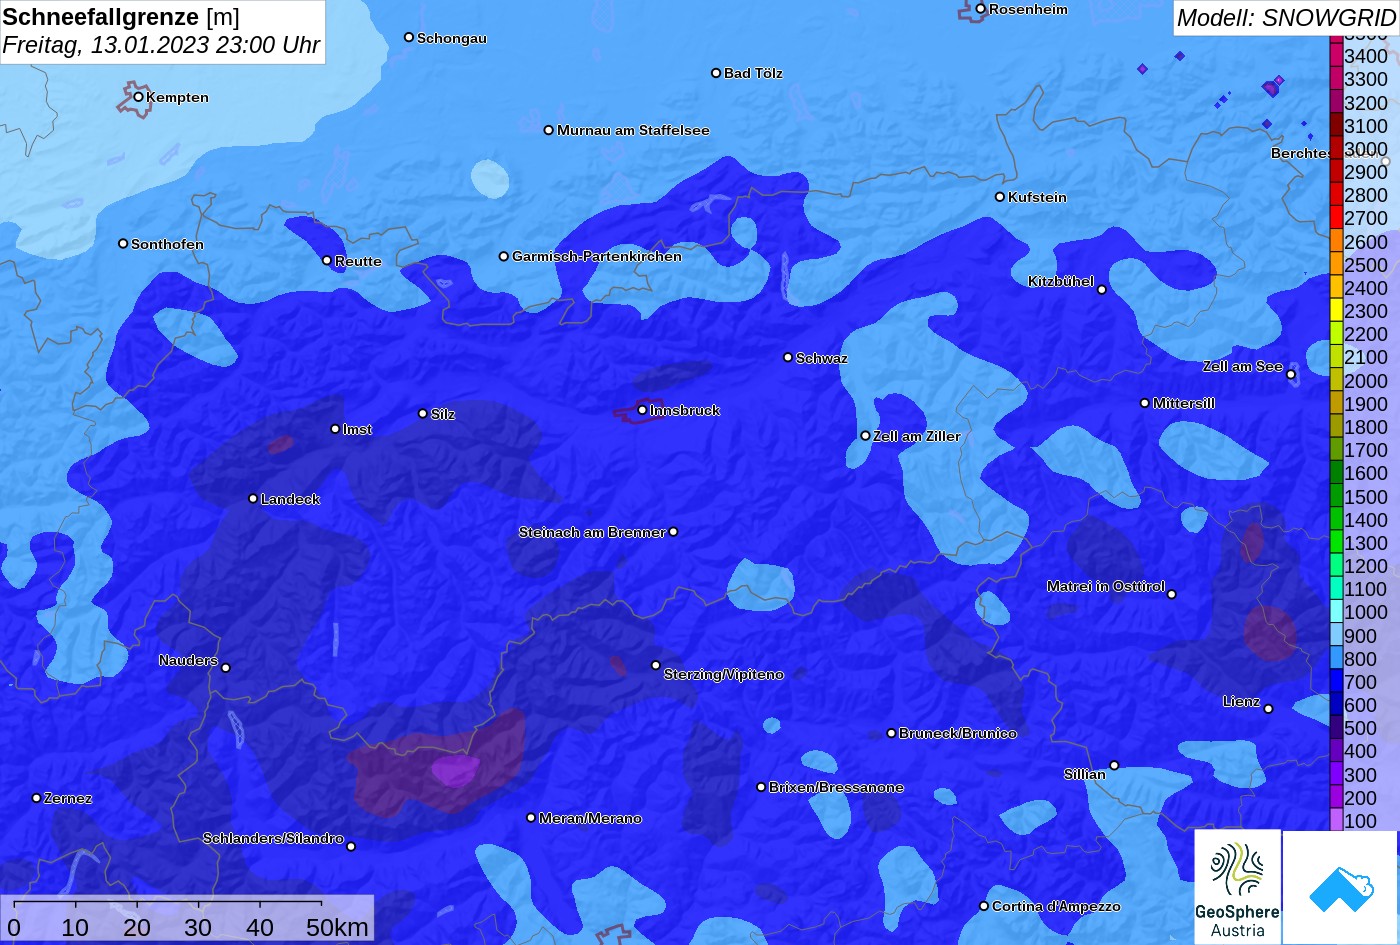Click the Cortina d'Ampezzo marker dot
This screenshot has width=1400, height=945.
pos(984,906)
